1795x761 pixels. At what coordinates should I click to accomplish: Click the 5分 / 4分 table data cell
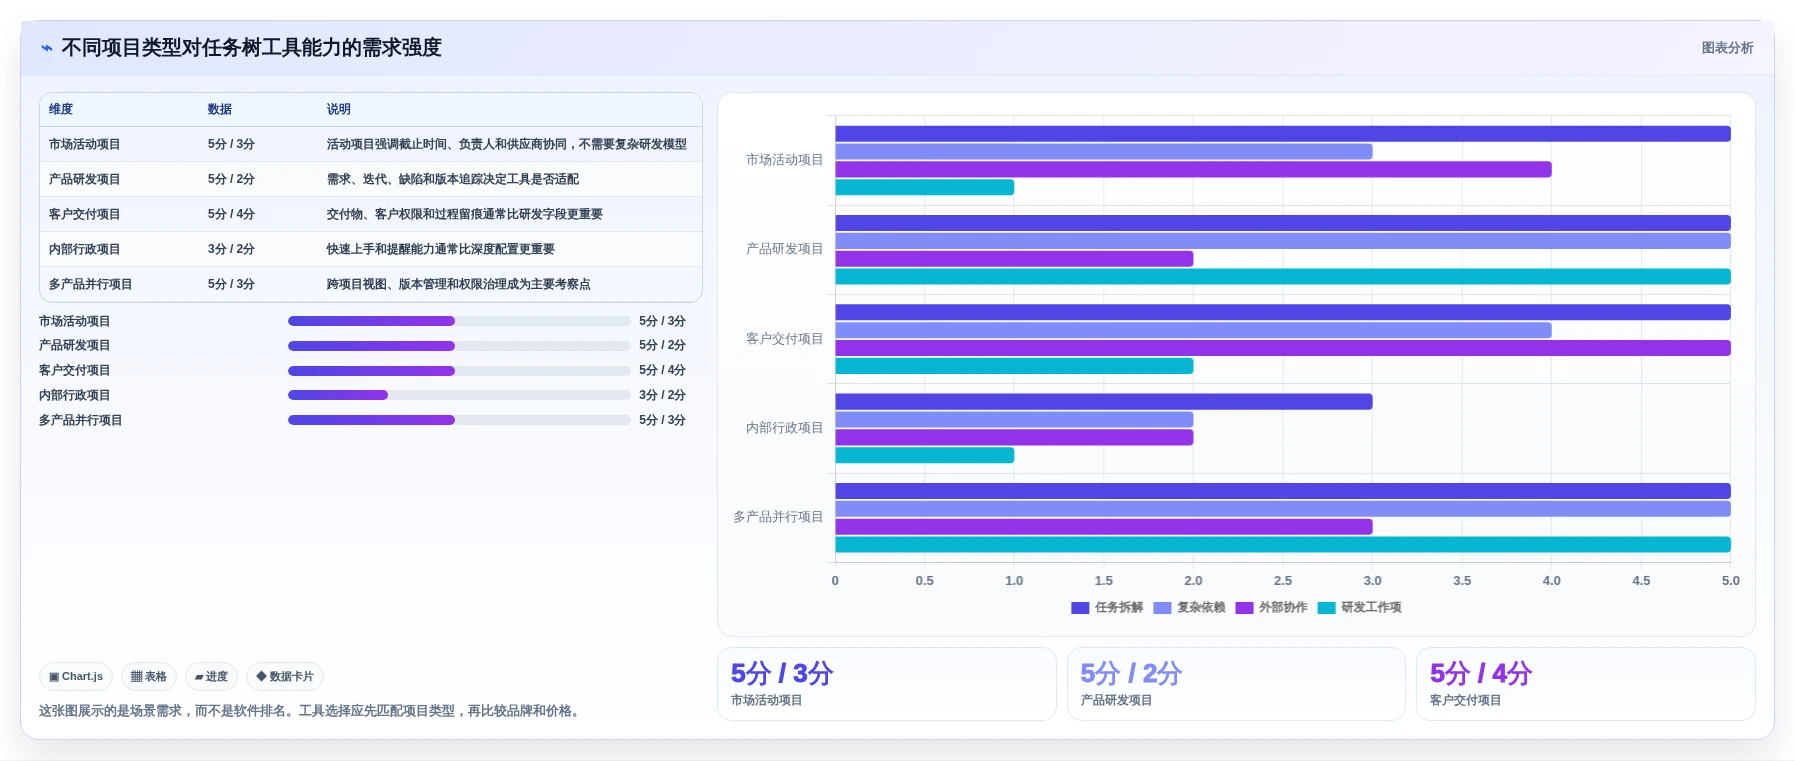point(231,214)
